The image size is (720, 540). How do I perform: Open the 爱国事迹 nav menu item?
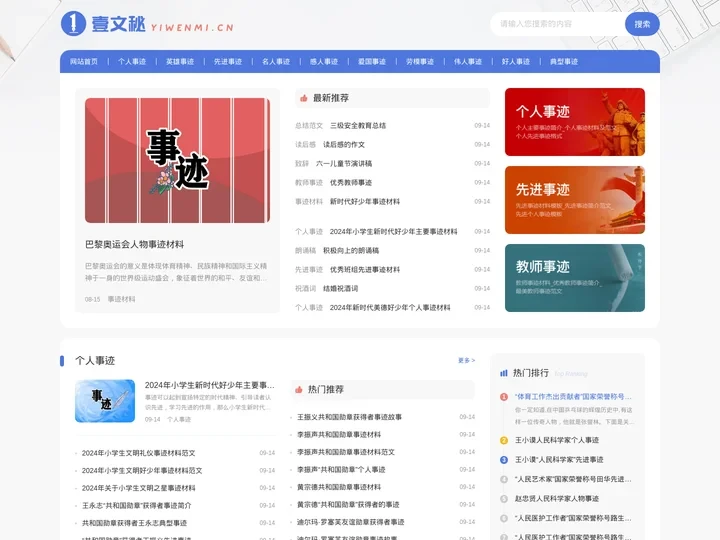[372, 62]
